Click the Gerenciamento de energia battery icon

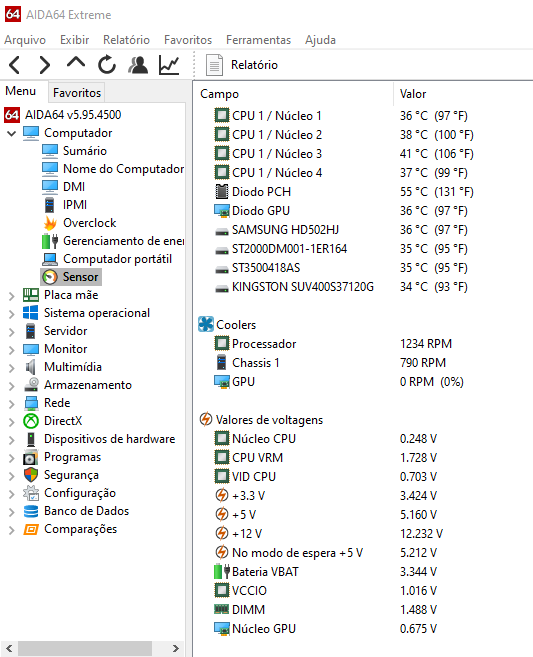click(x=50, y=241)
